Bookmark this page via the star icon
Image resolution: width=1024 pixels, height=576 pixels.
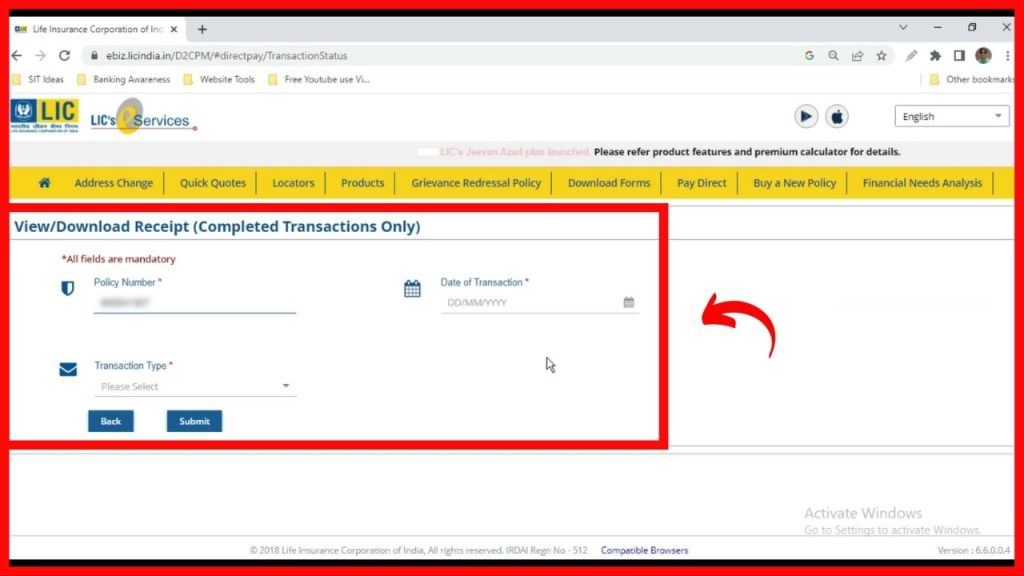(879, 56)
